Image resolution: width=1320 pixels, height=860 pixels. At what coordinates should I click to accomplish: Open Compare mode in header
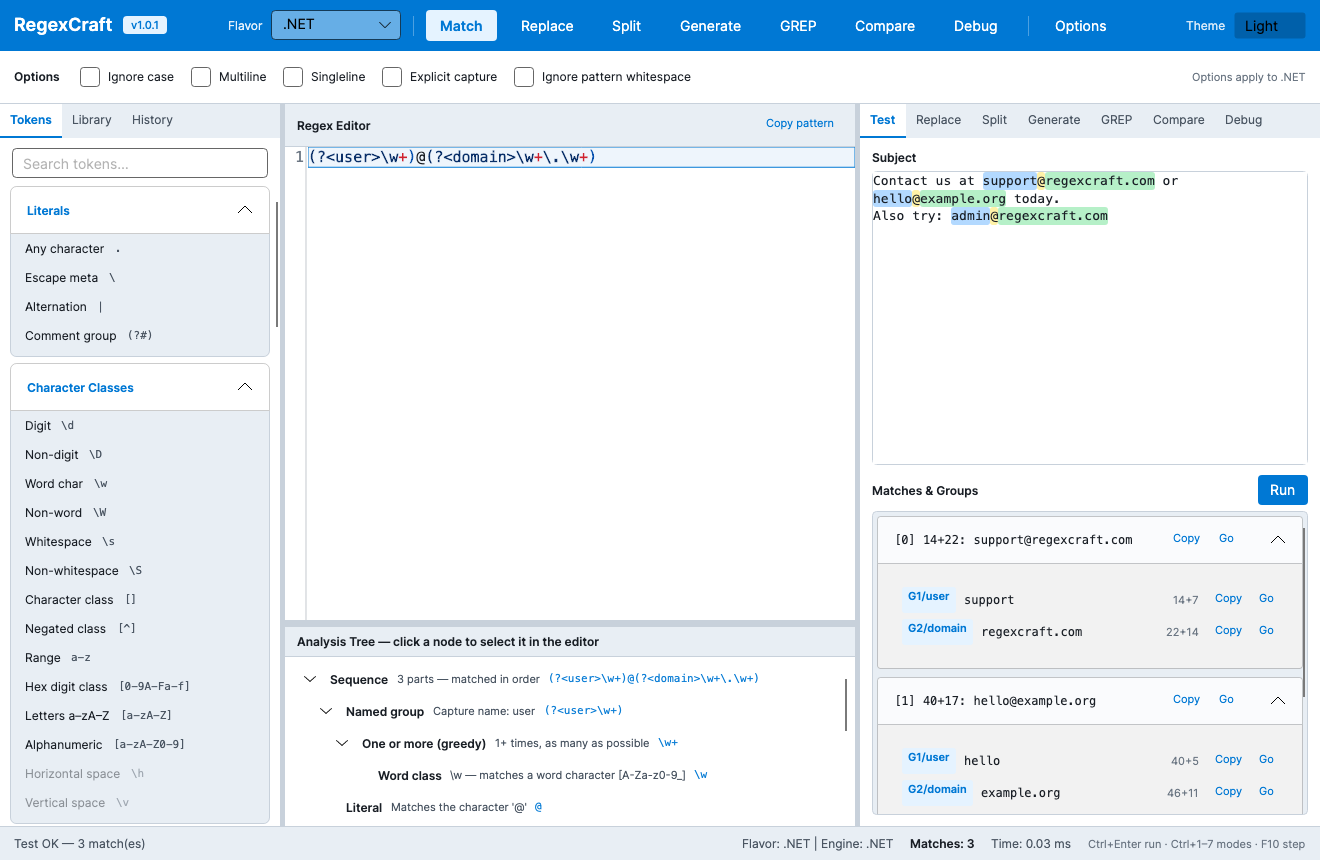point(885,26)
